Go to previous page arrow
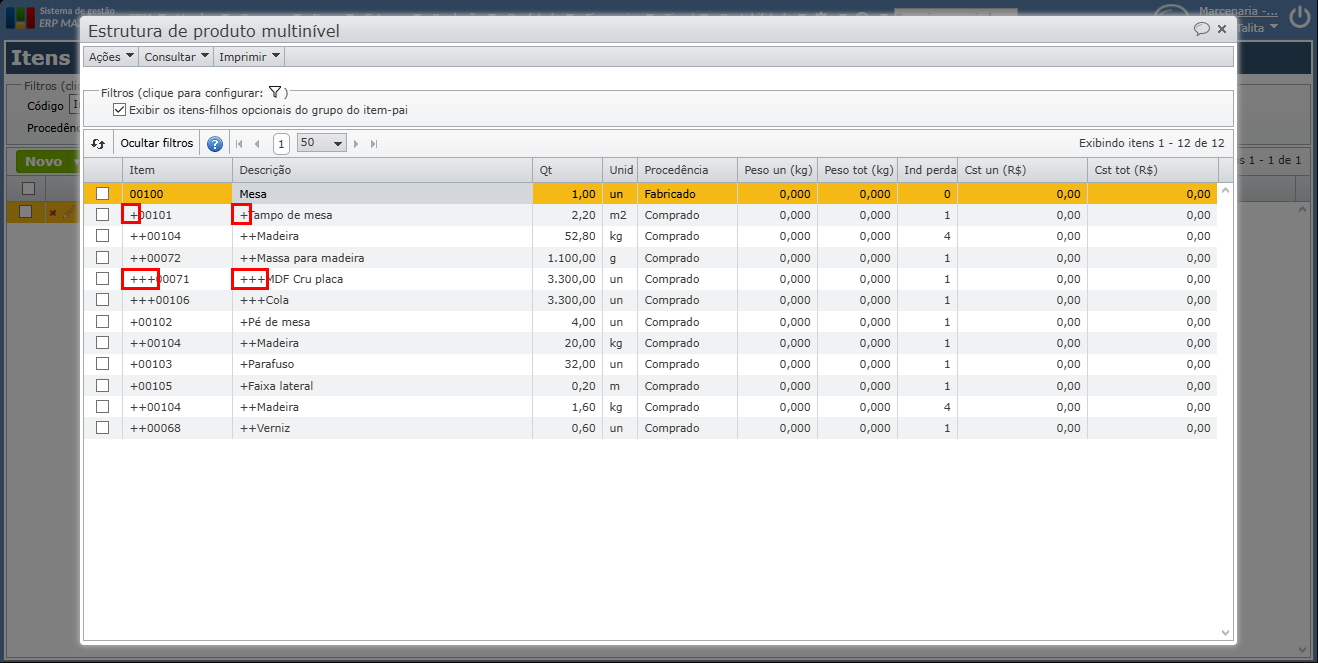This screenshot has width=1318, height=663. click(257, 144)
